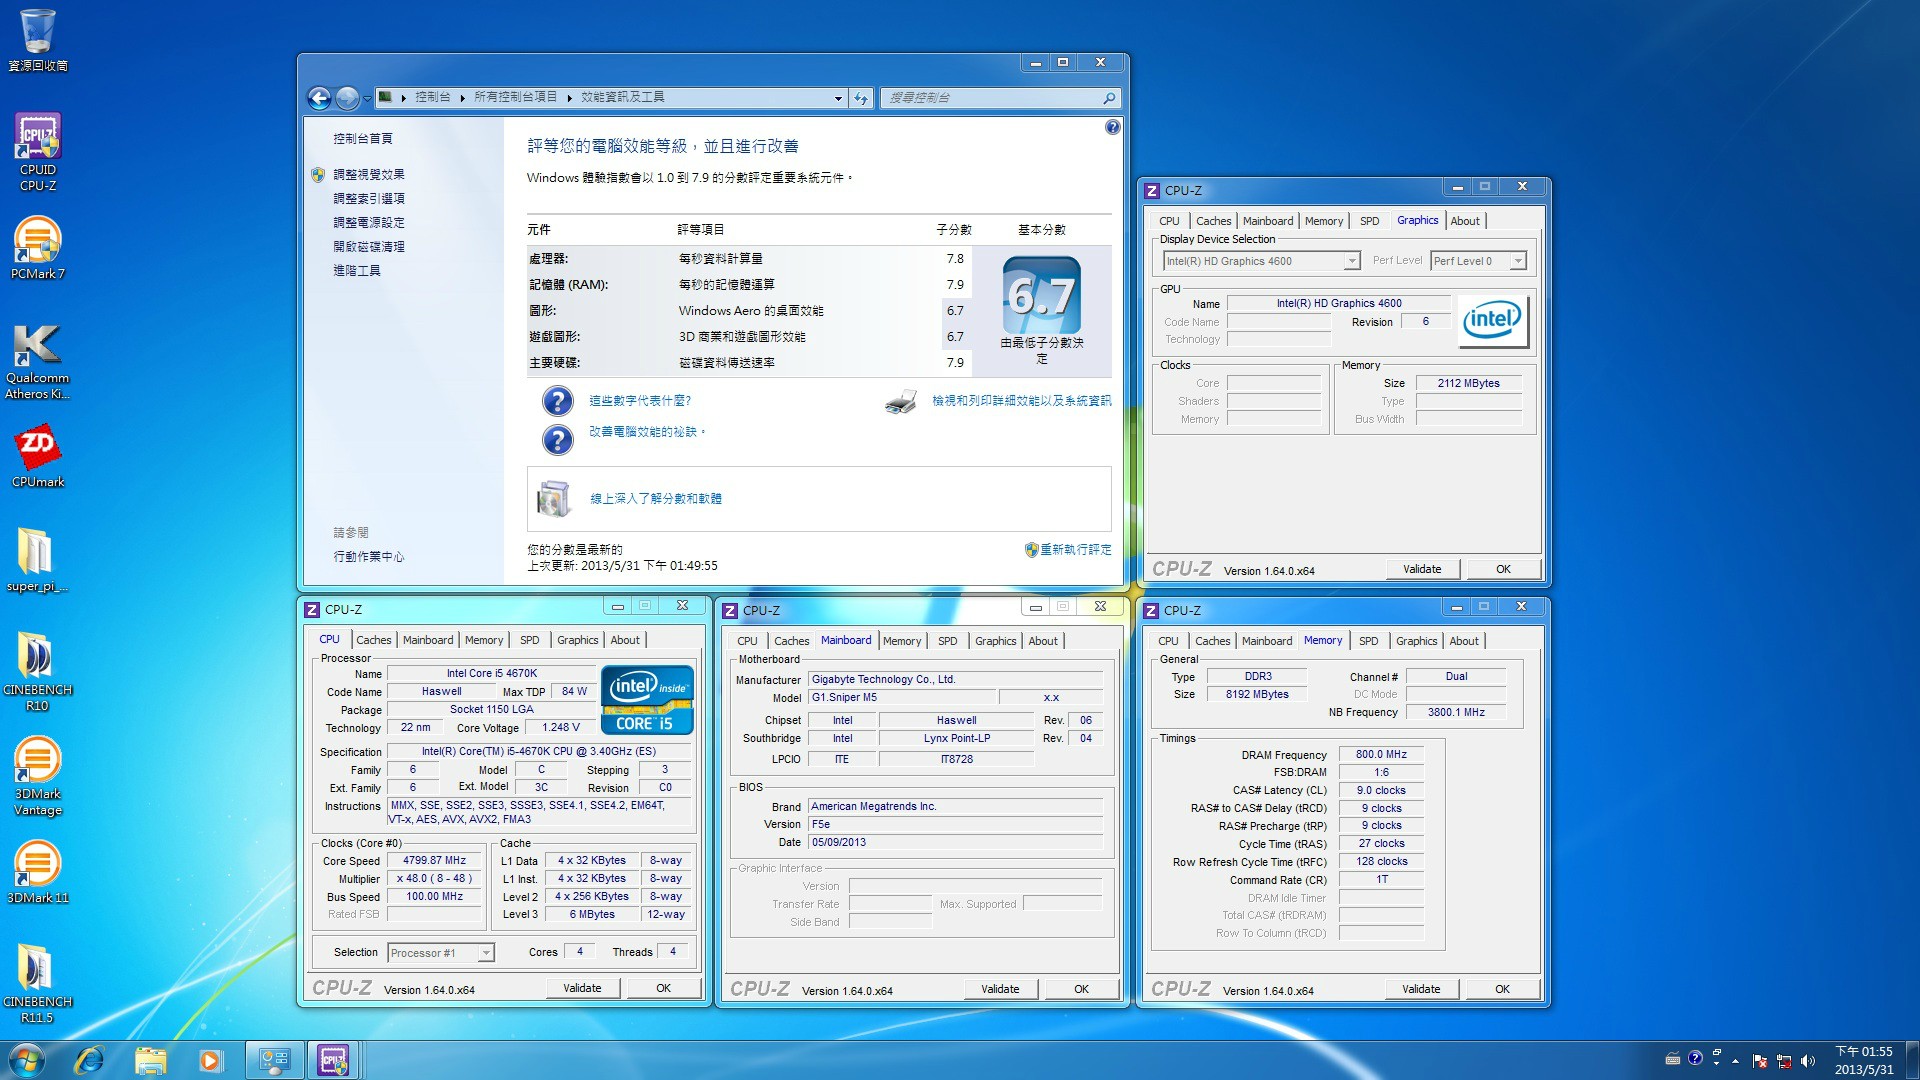Switch to Memory tab in the Mainboard window
The height and width of the screenshot is (1080, 1920).
click(902, 641)
